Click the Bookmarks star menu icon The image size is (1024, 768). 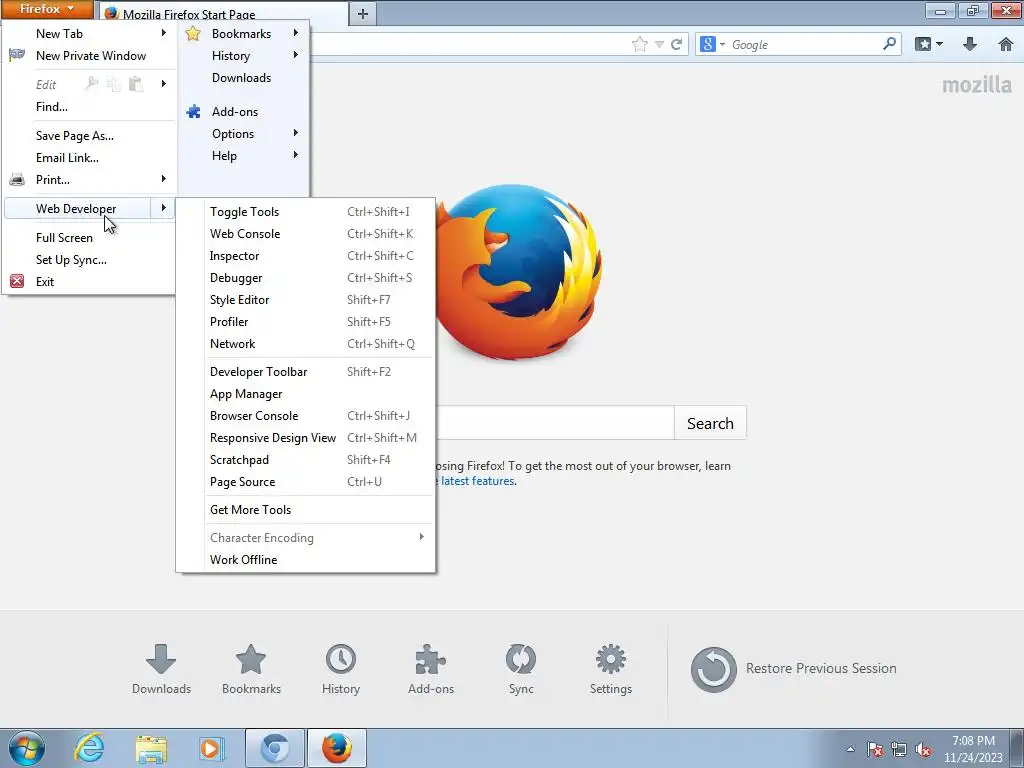coord(193,33)
